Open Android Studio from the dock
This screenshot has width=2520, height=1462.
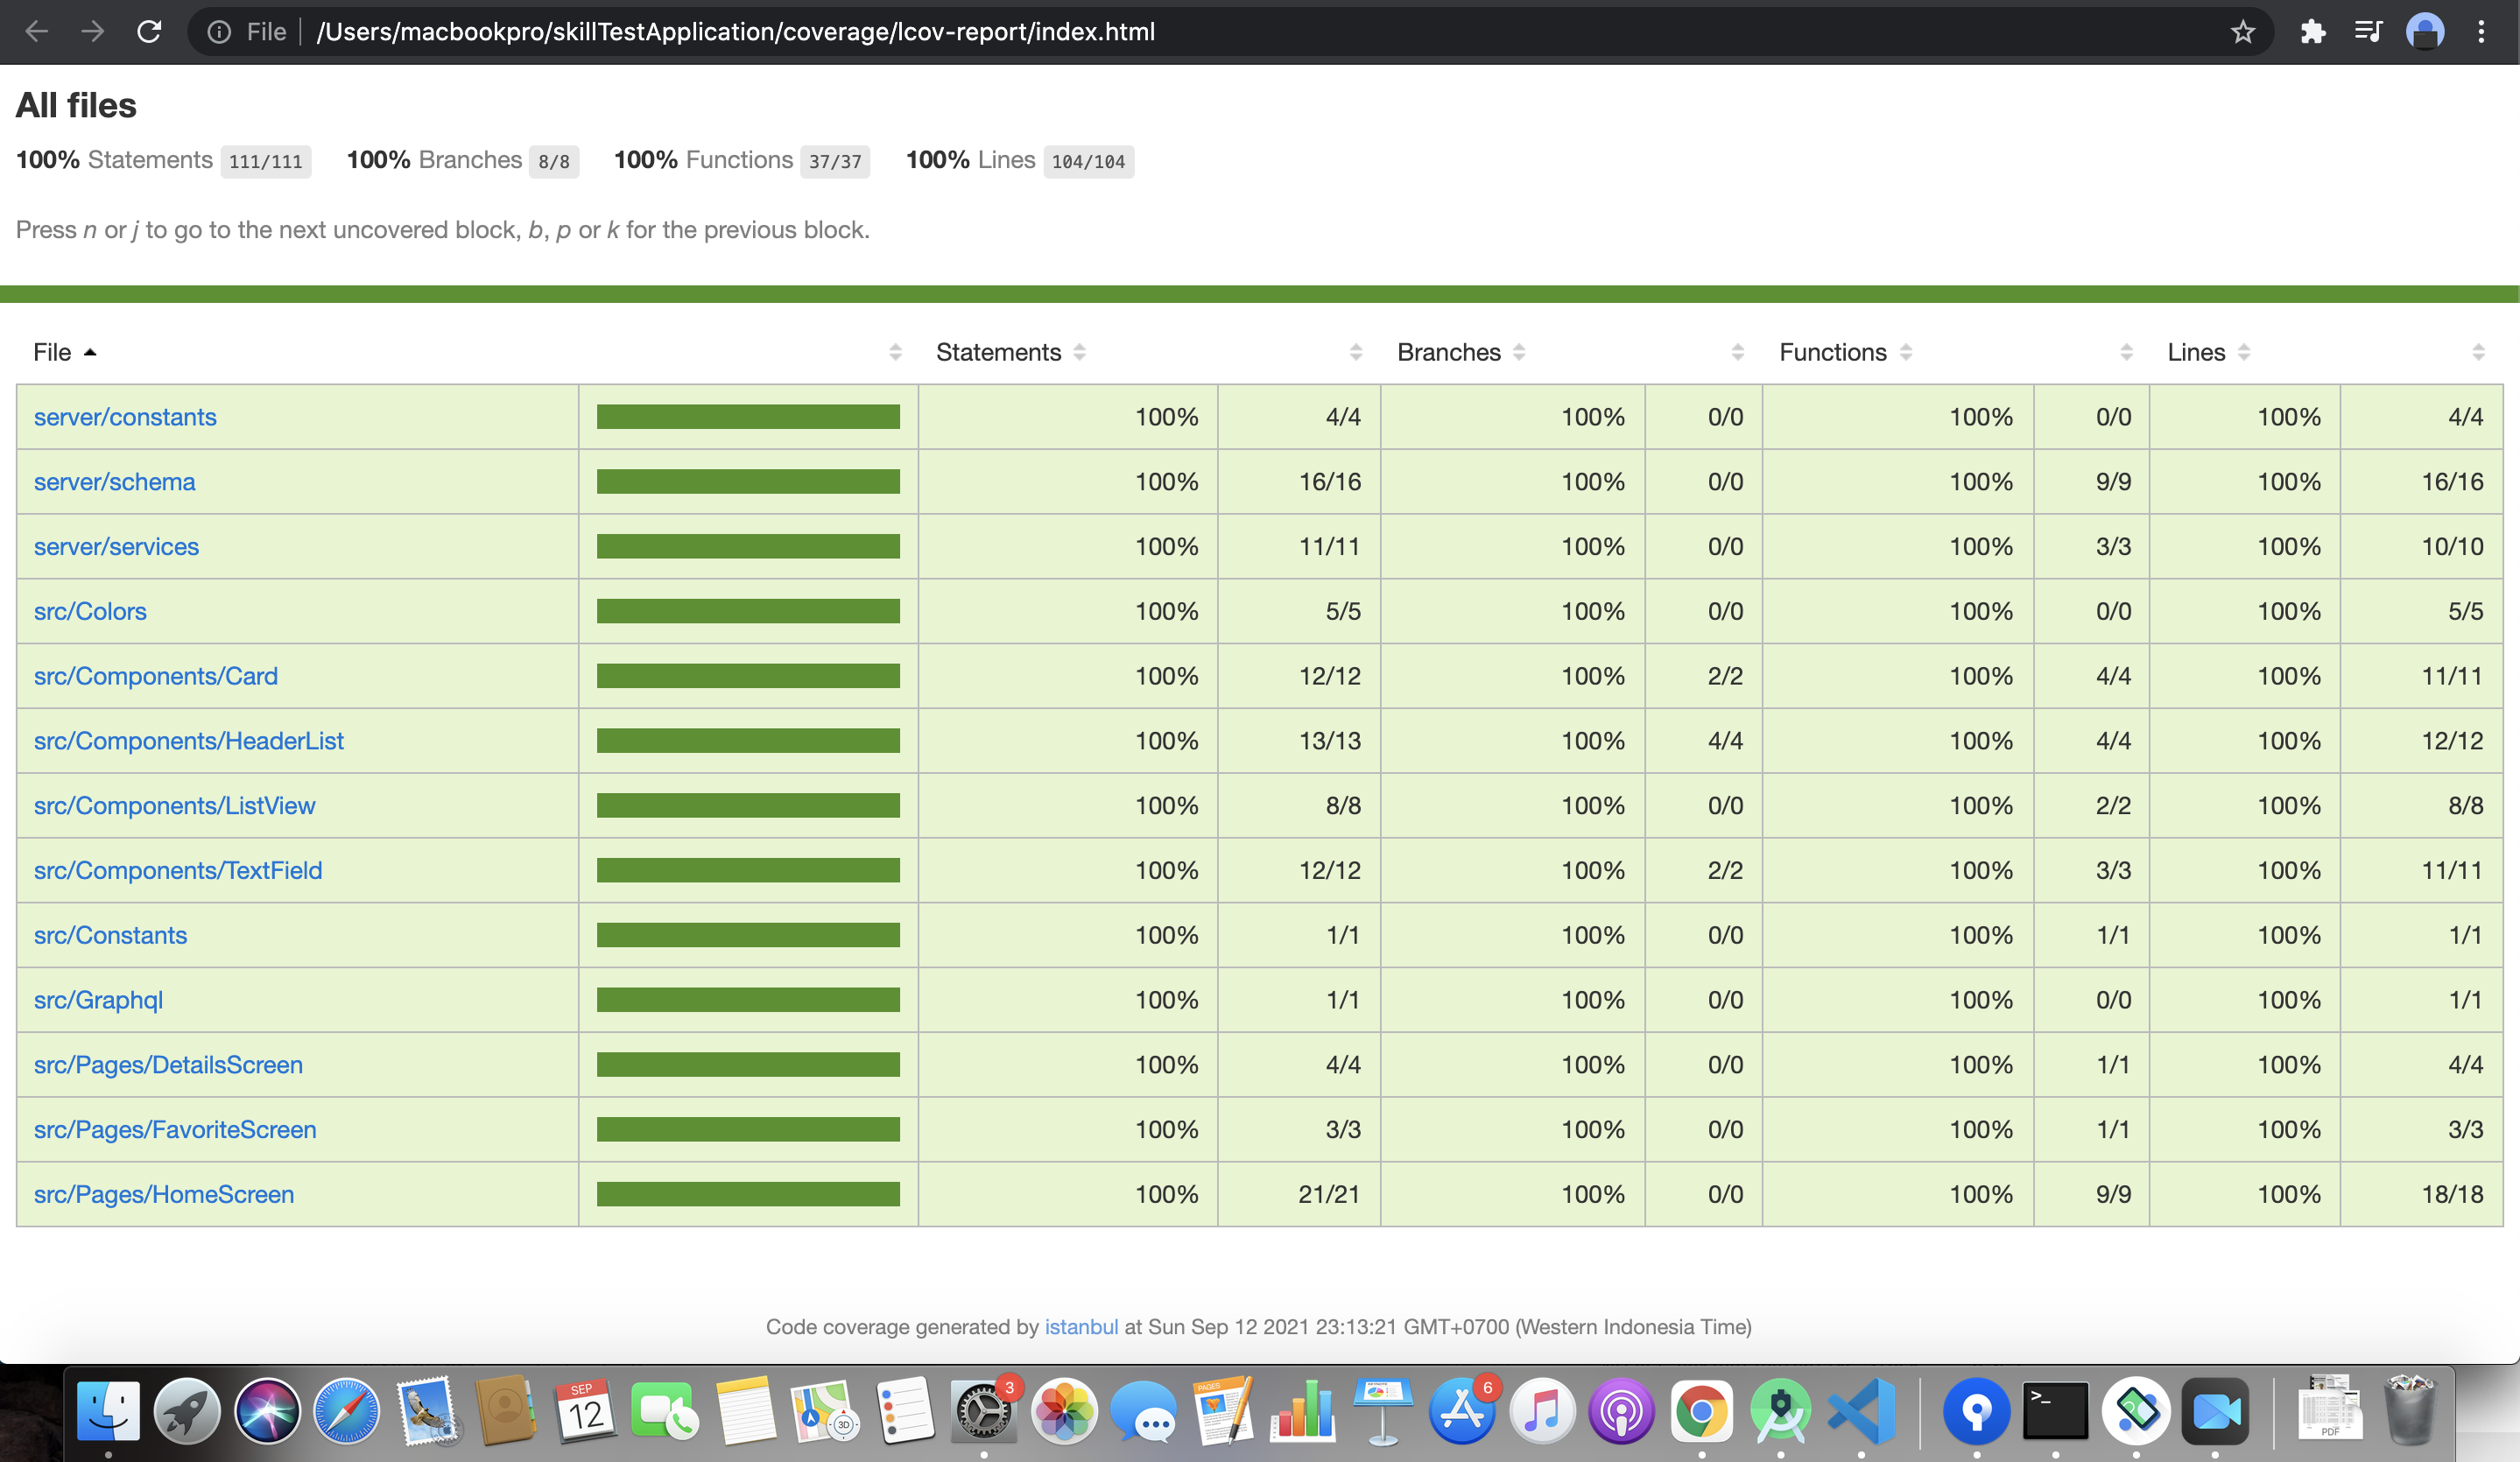coord(1781,1410)
